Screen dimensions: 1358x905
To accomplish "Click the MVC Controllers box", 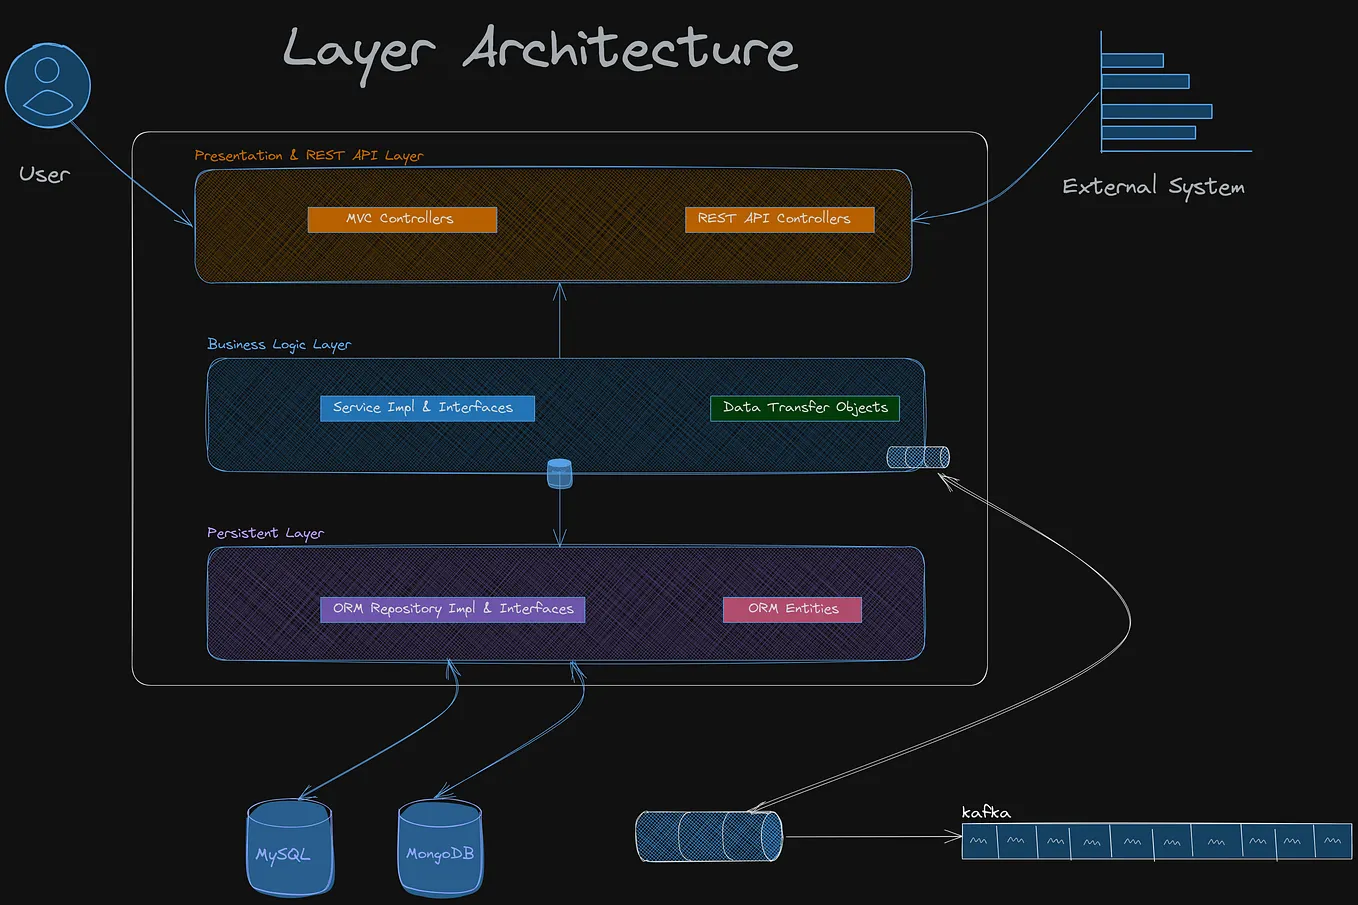I will 402,219.
